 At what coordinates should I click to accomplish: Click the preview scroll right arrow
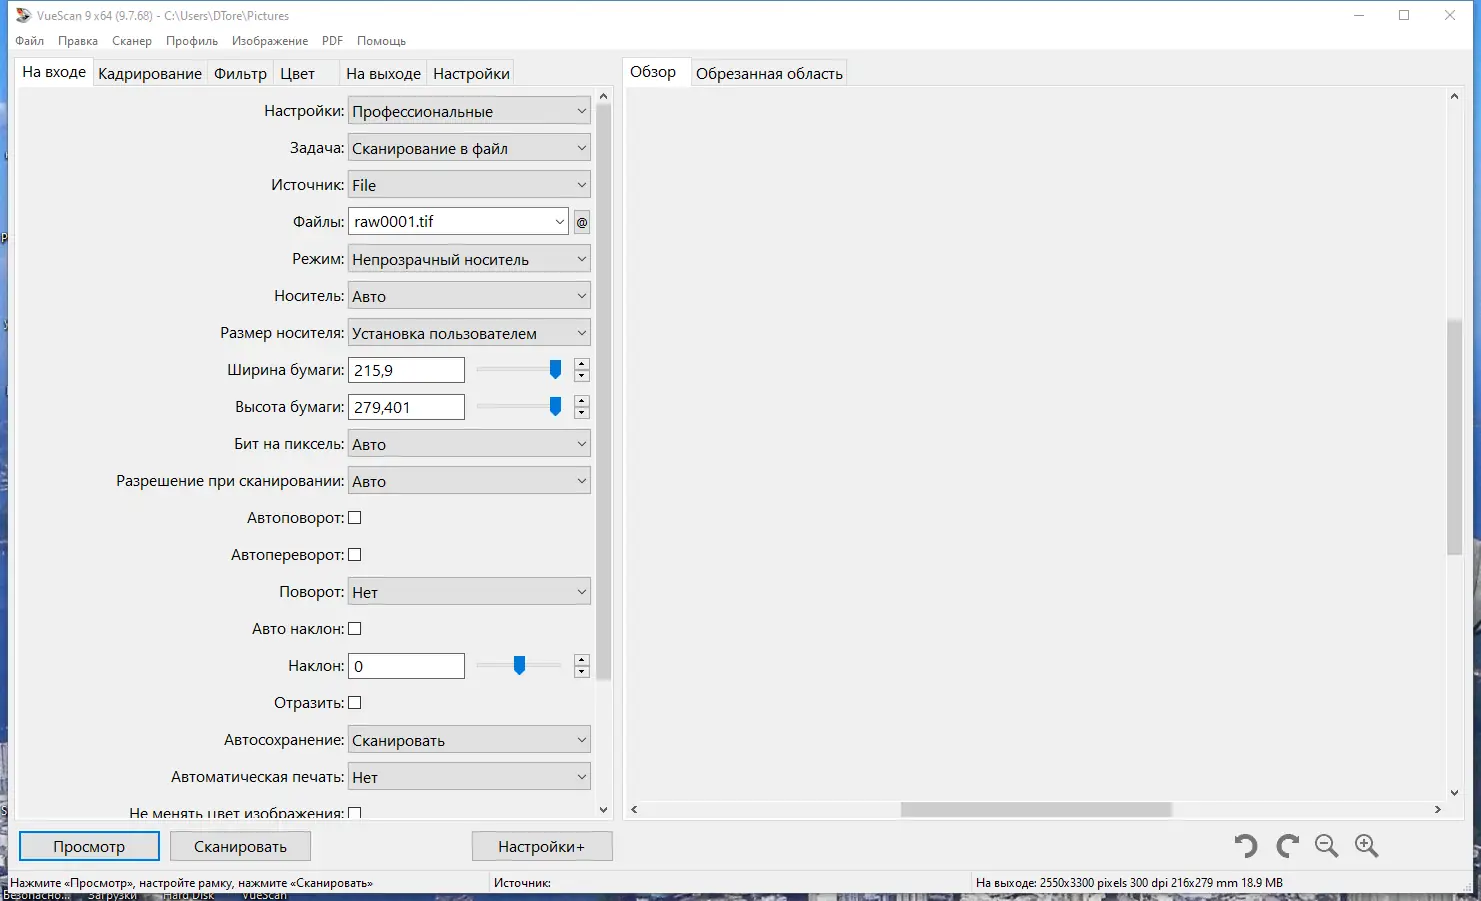pos(1438,809)
